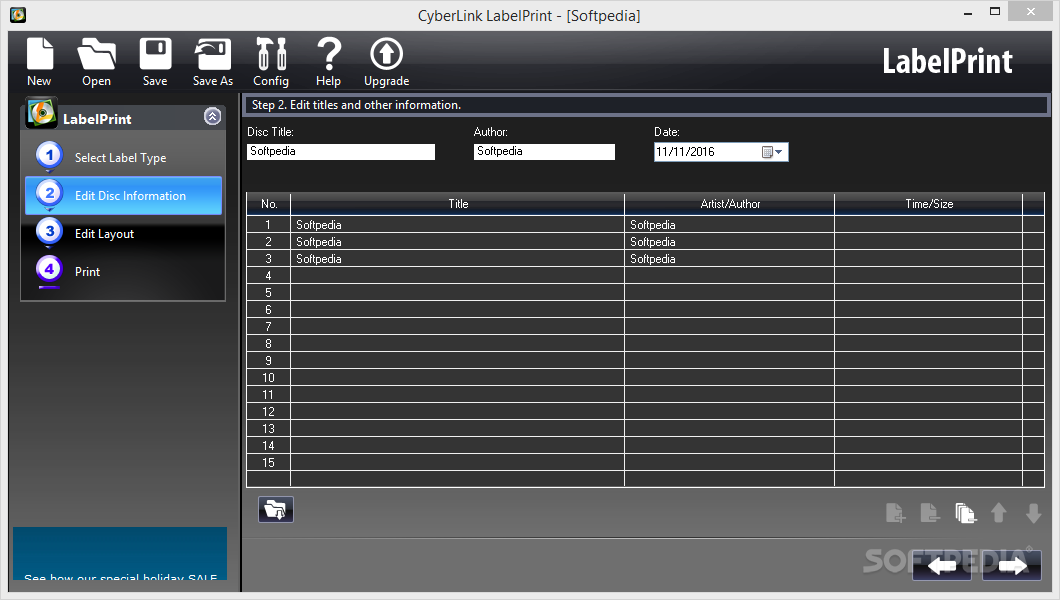
Task: Click Time/Size cell of row 1
Action: click(x=929, y=224)
